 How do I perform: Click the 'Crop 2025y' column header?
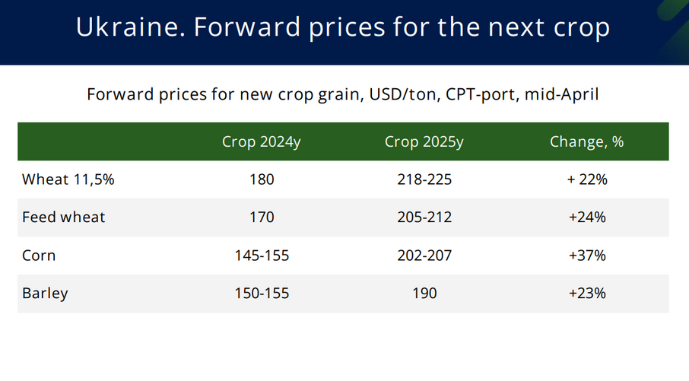(x=424, y=142)
